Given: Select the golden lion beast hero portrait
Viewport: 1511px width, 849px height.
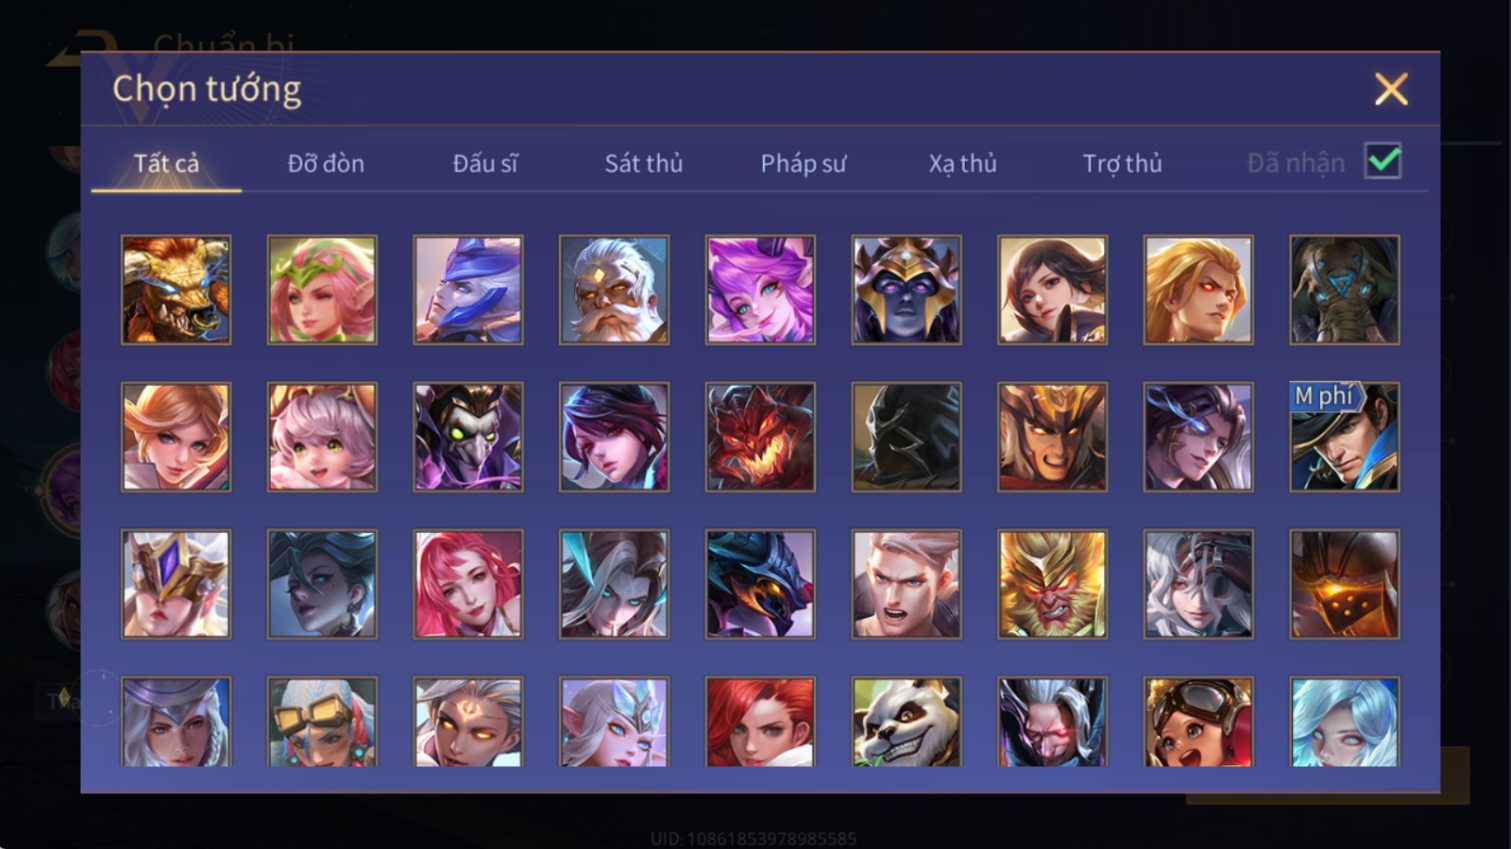Looking at the screenshot, I should 176,290.
